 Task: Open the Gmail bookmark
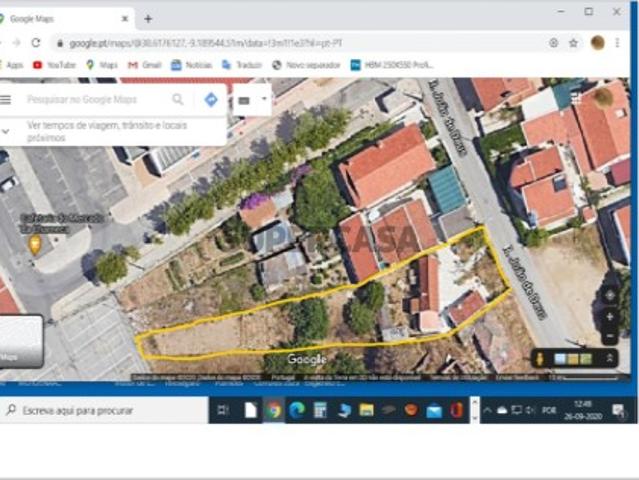(145, 65)
